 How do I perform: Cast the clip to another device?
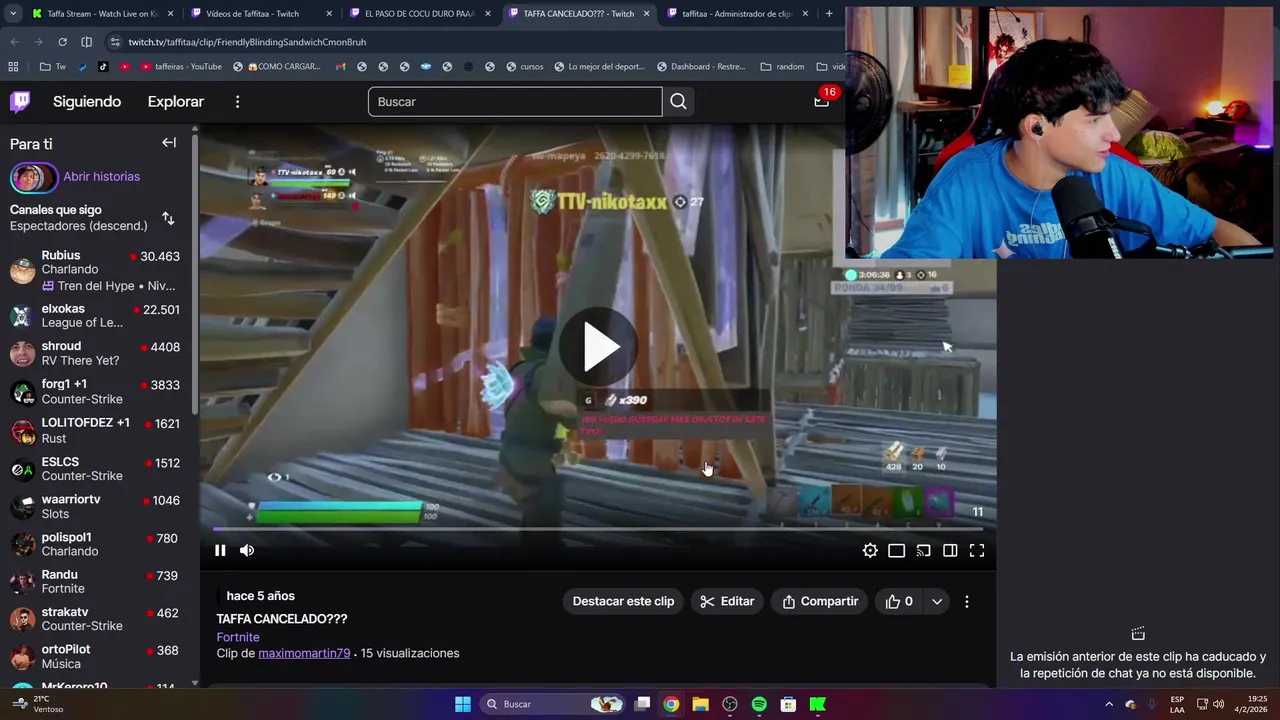tap(924, 550)
